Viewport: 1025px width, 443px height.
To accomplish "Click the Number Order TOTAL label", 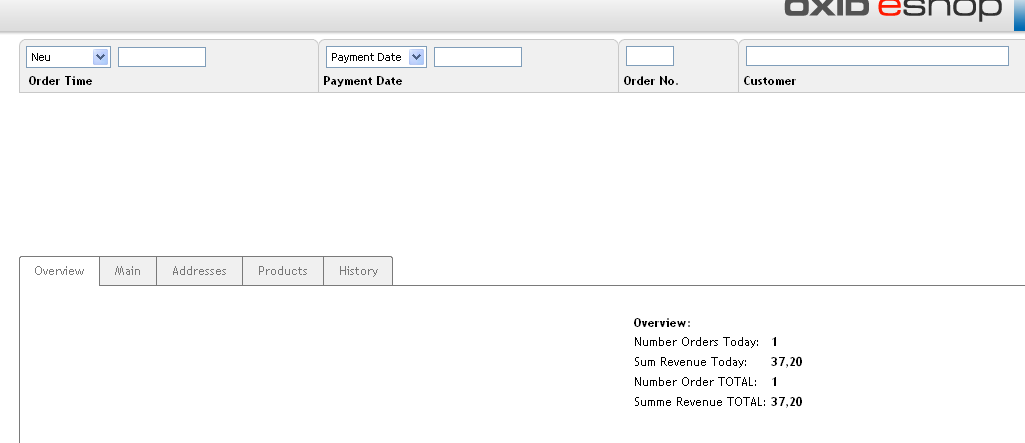I will coord(695,382).
